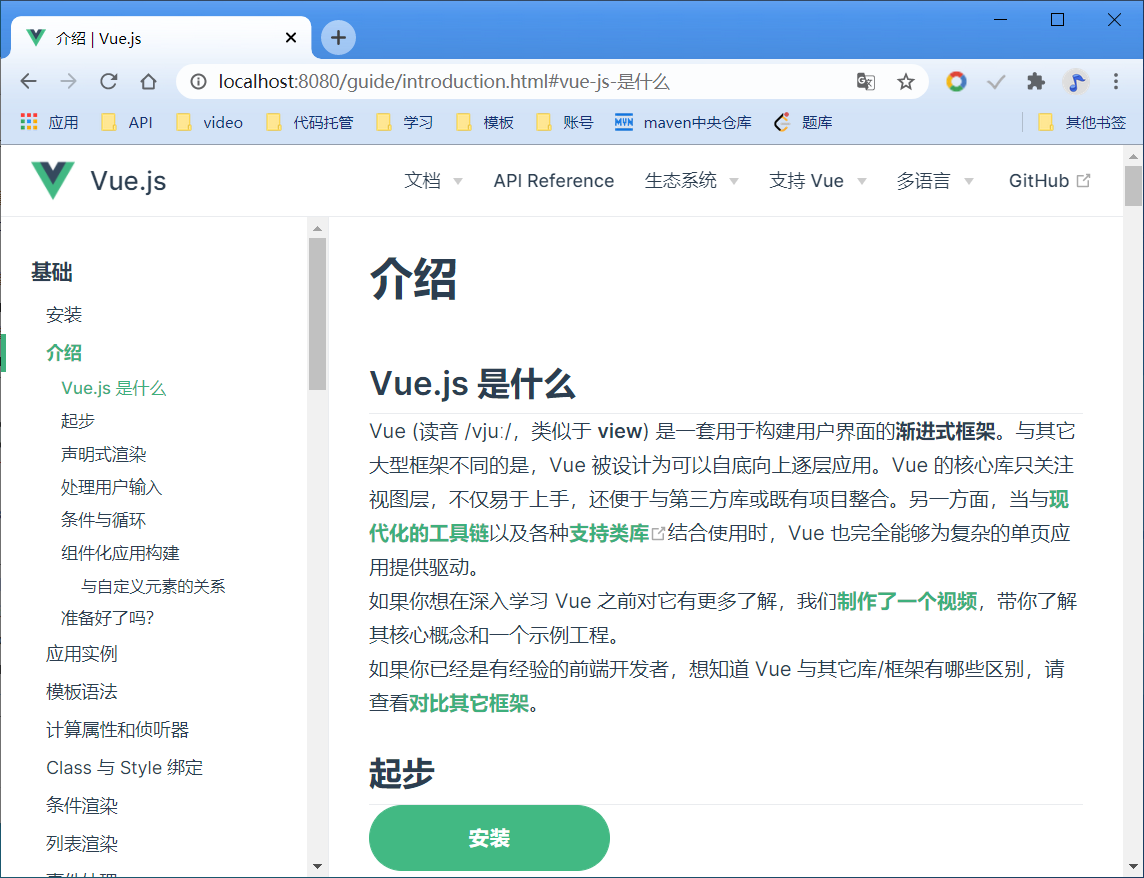Open 条件渲染 in the sidebar
The width and height of the screenshot is (1144, 878).
coord(82,805)
